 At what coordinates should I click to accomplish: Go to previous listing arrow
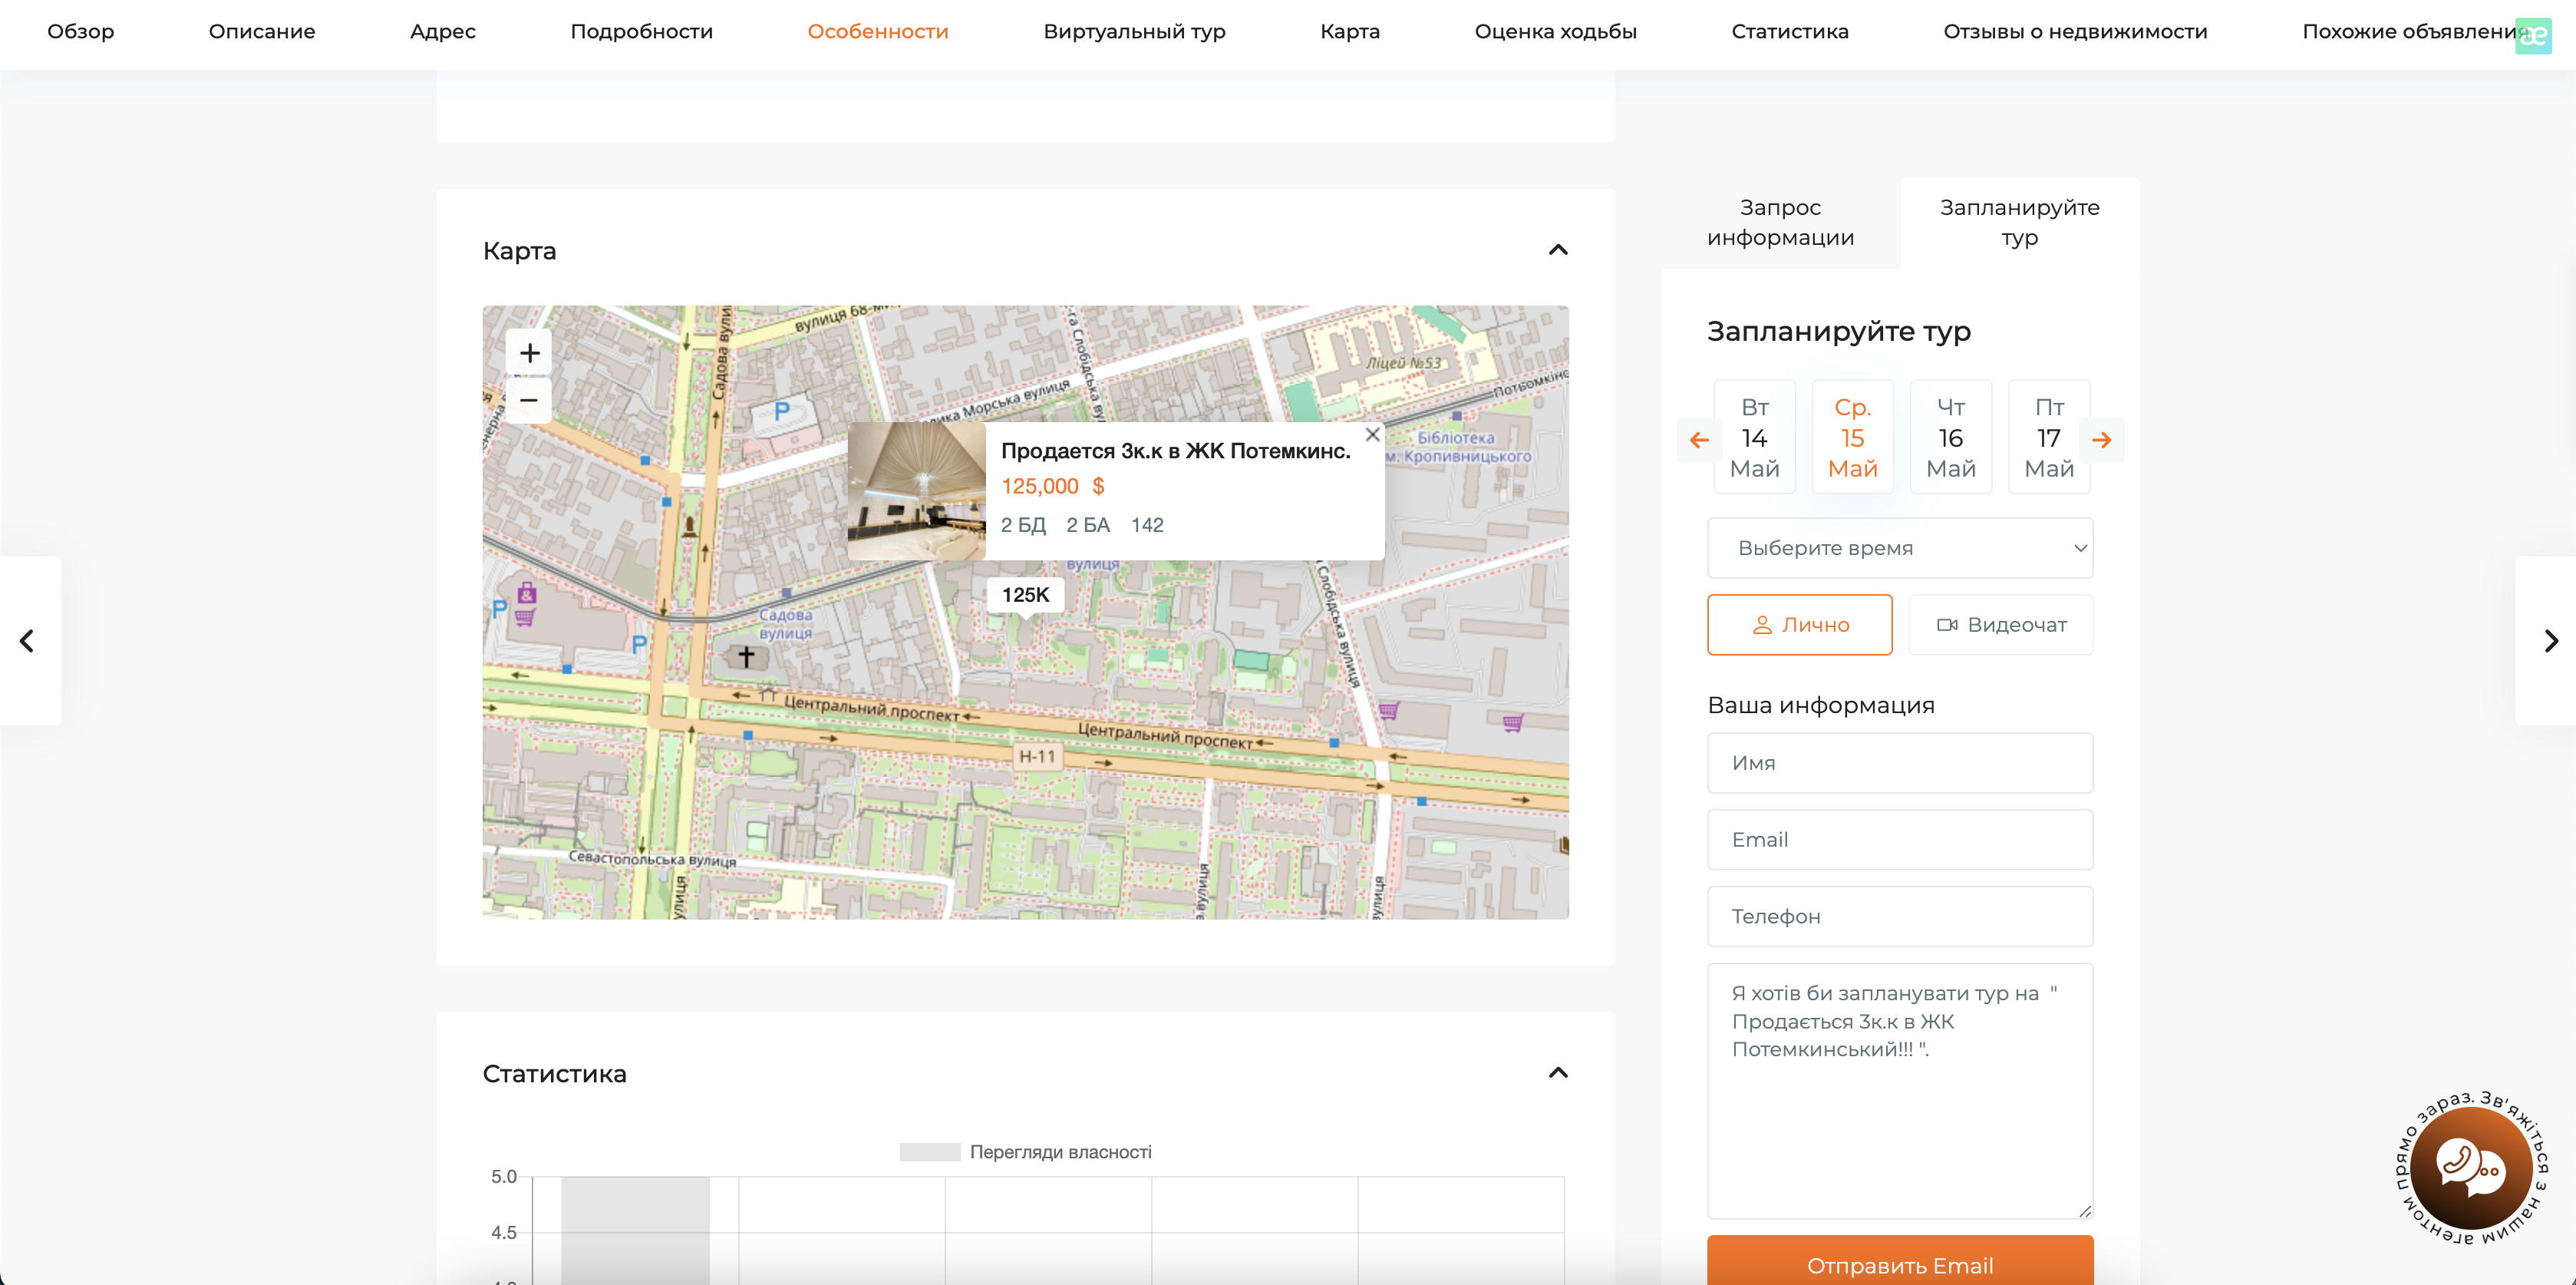(x=28, y=641)
